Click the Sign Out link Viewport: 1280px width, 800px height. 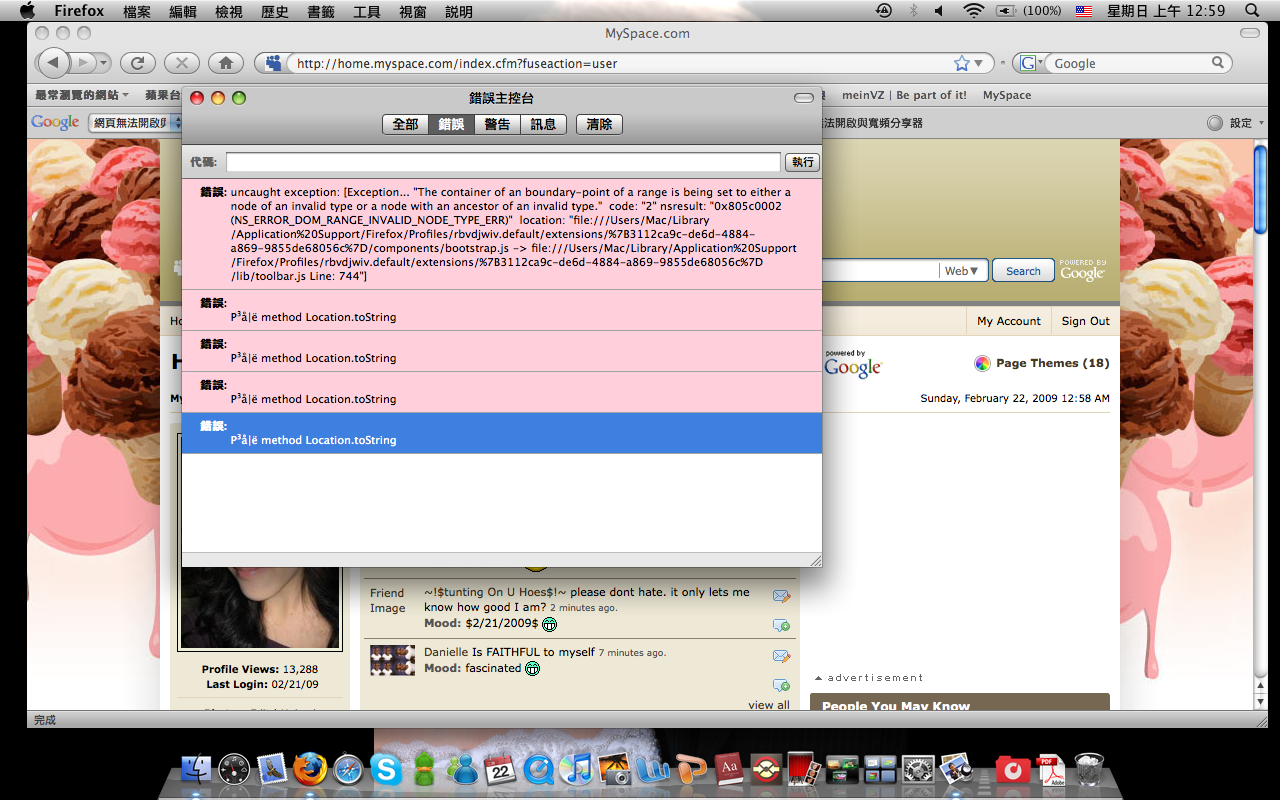point(1085,321)
